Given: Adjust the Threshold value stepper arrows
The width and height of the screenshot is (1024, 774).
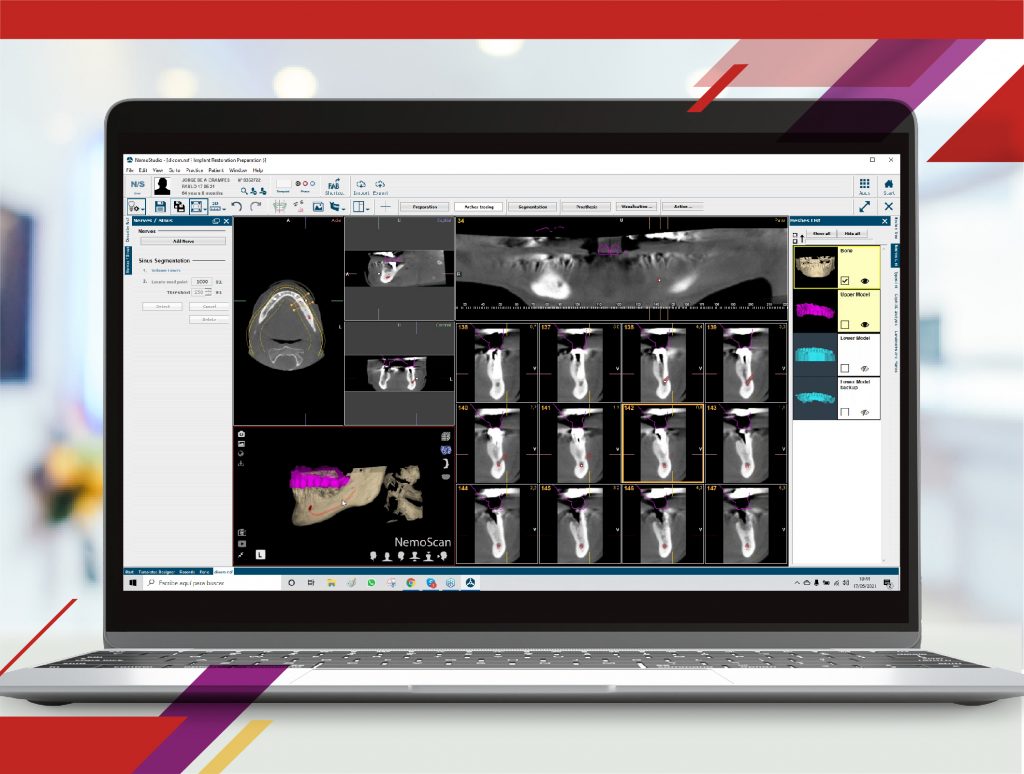Looking at the screenshot, I should pyautogui.click(x=209, y=293).
